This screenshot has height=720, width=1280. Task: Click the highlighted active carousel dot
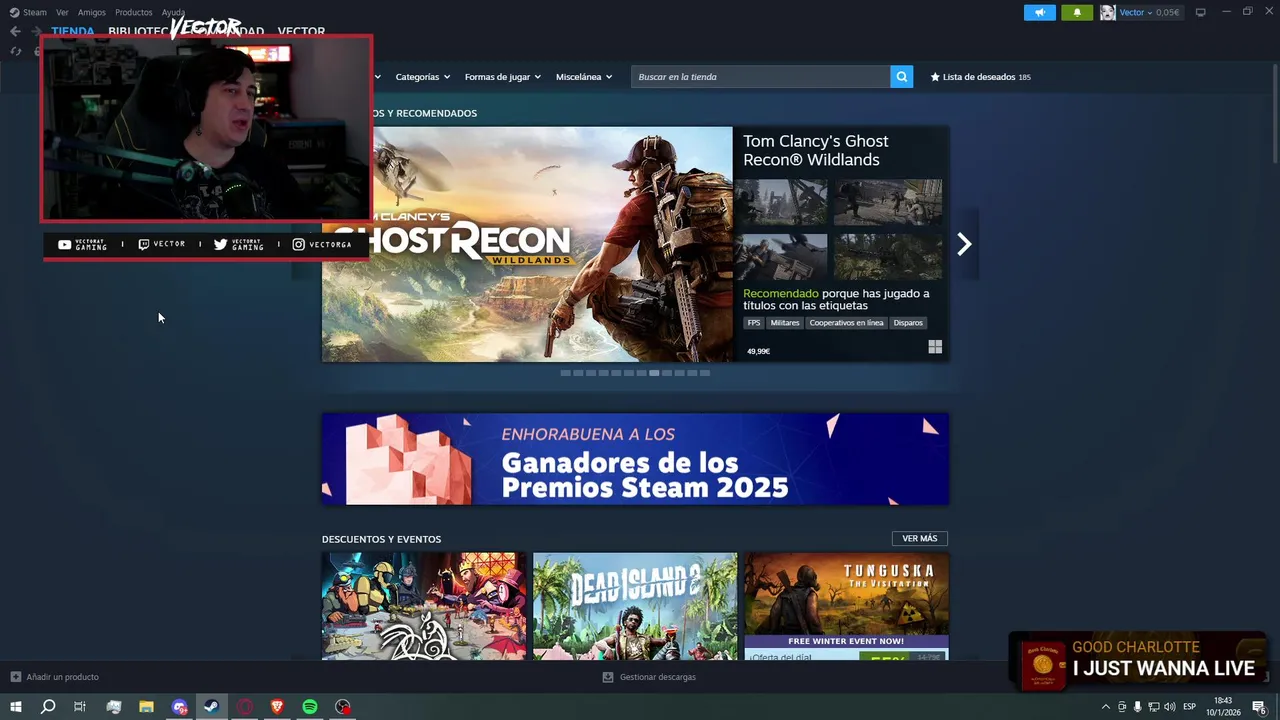[654, 373]
